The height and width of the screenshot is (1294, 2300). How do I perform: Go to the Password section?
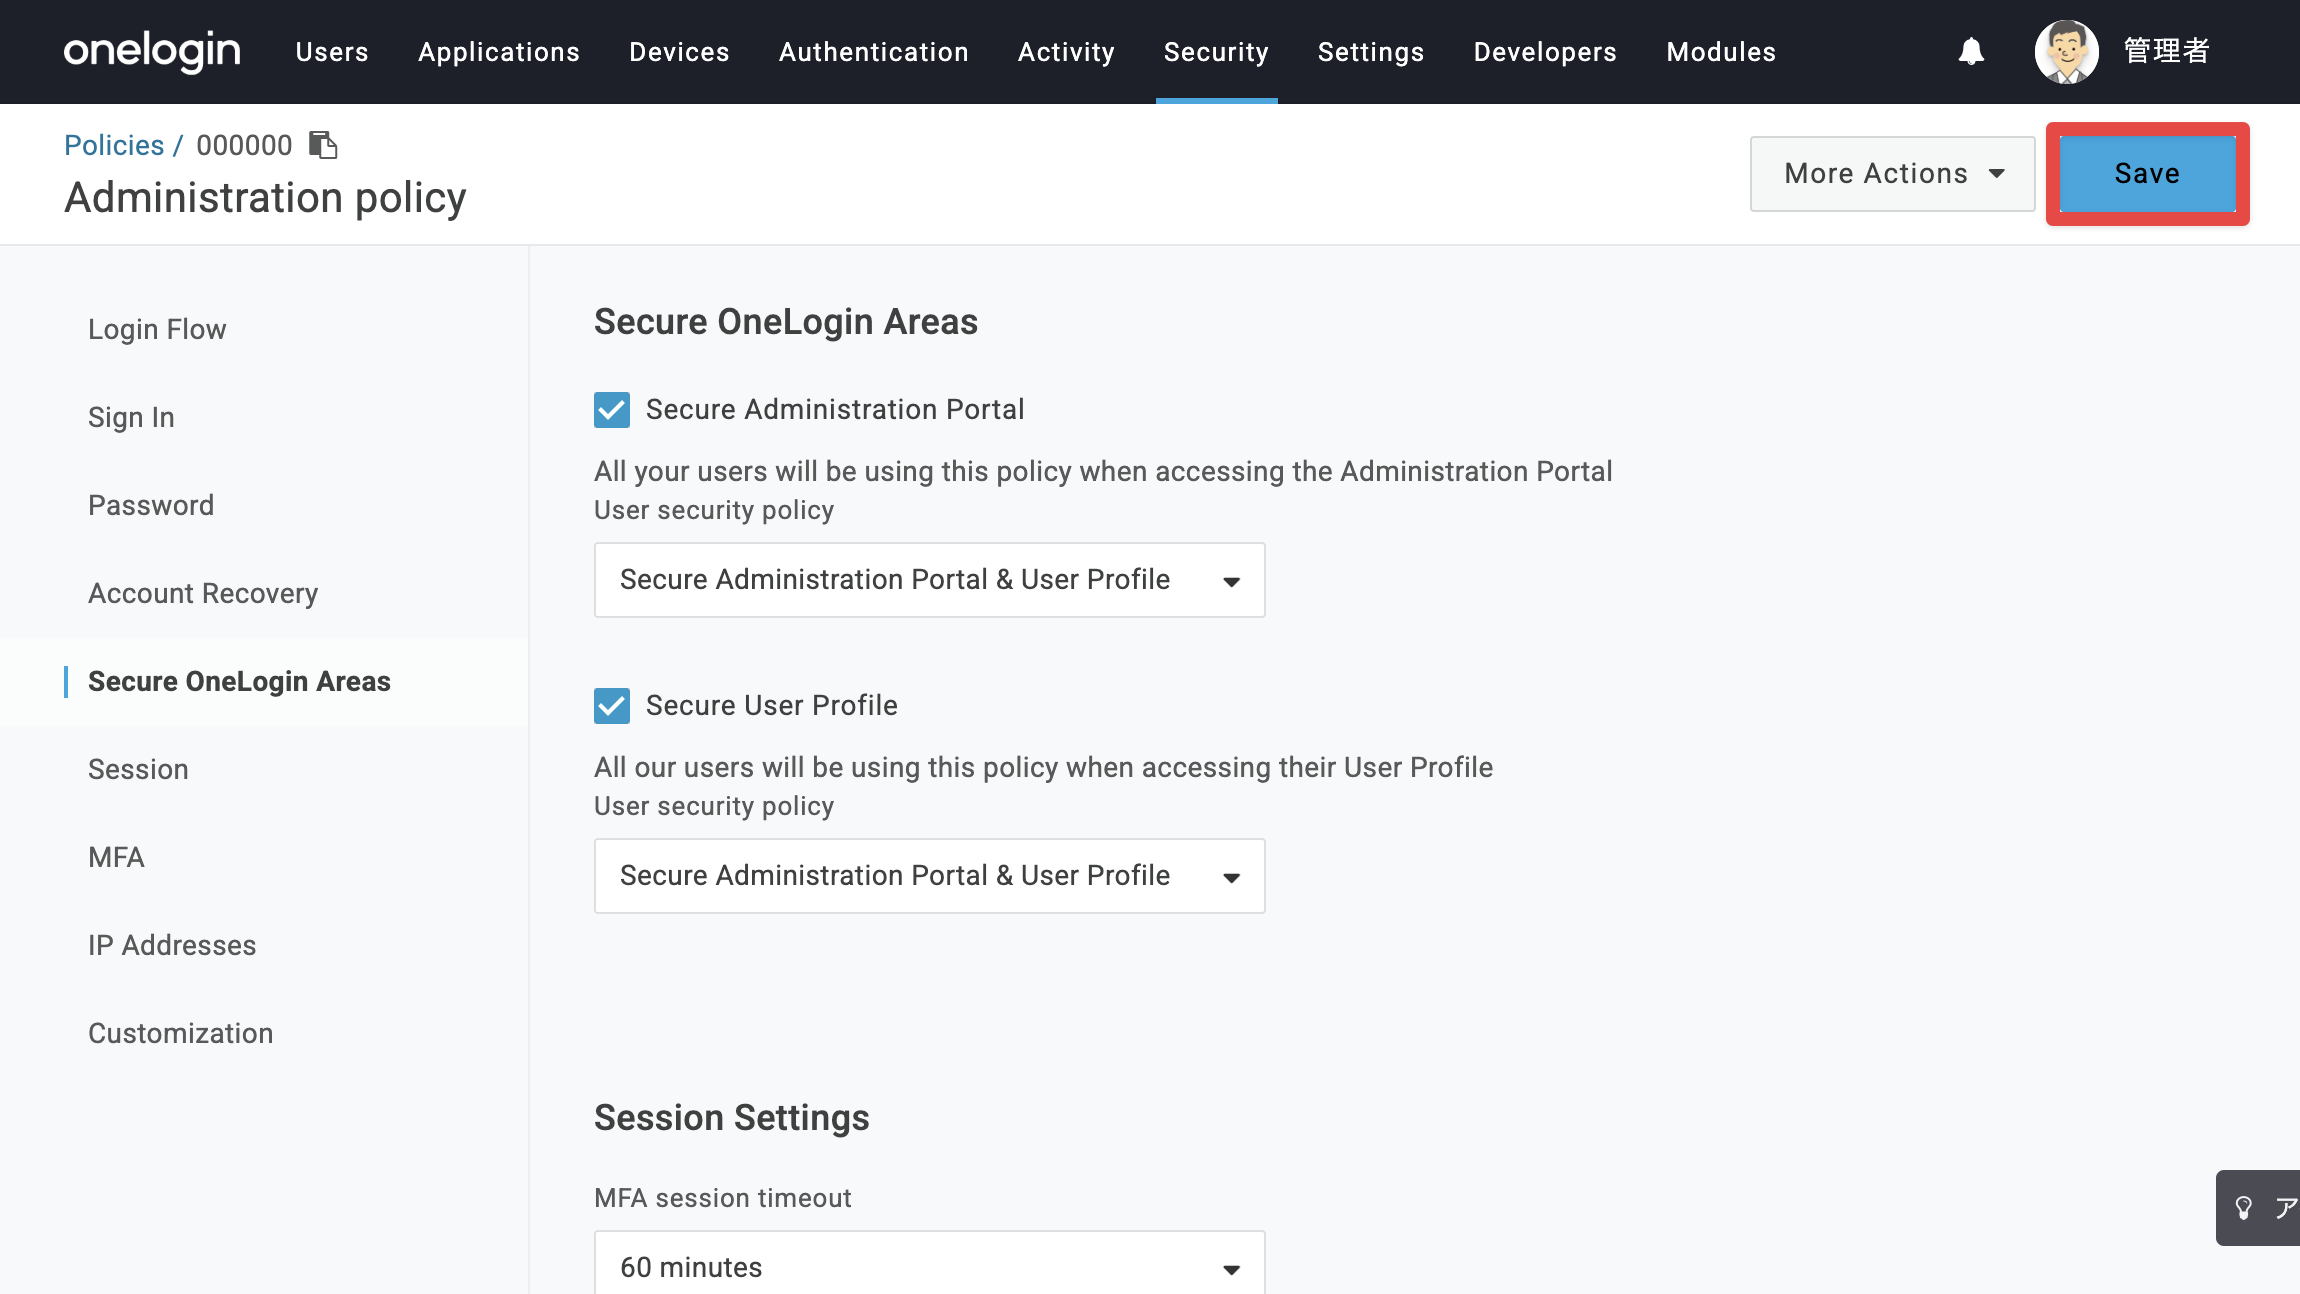click(151, 506)
